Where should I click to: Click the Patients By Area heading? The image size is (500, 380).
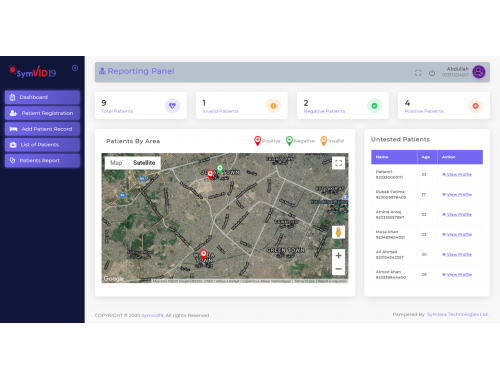[x=133, y=141]
